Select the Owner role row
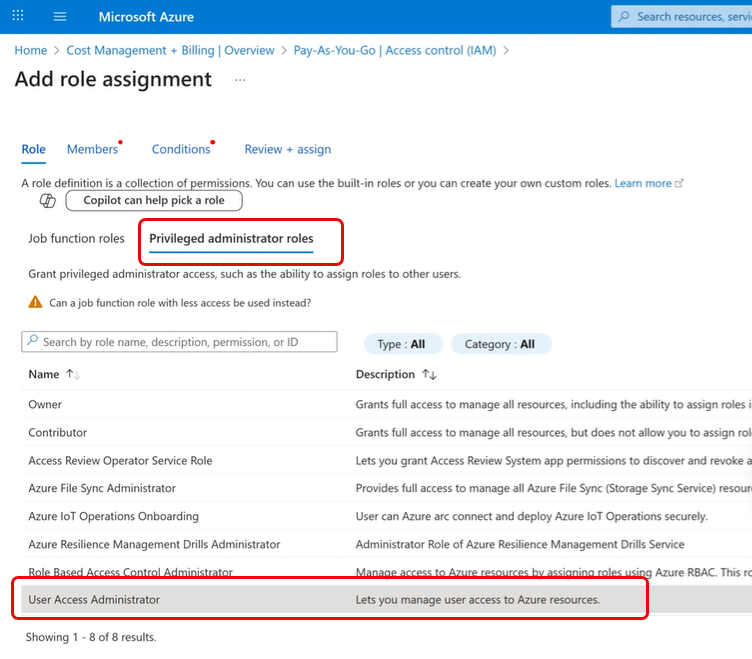752x659 pixels. coord(45,404)
